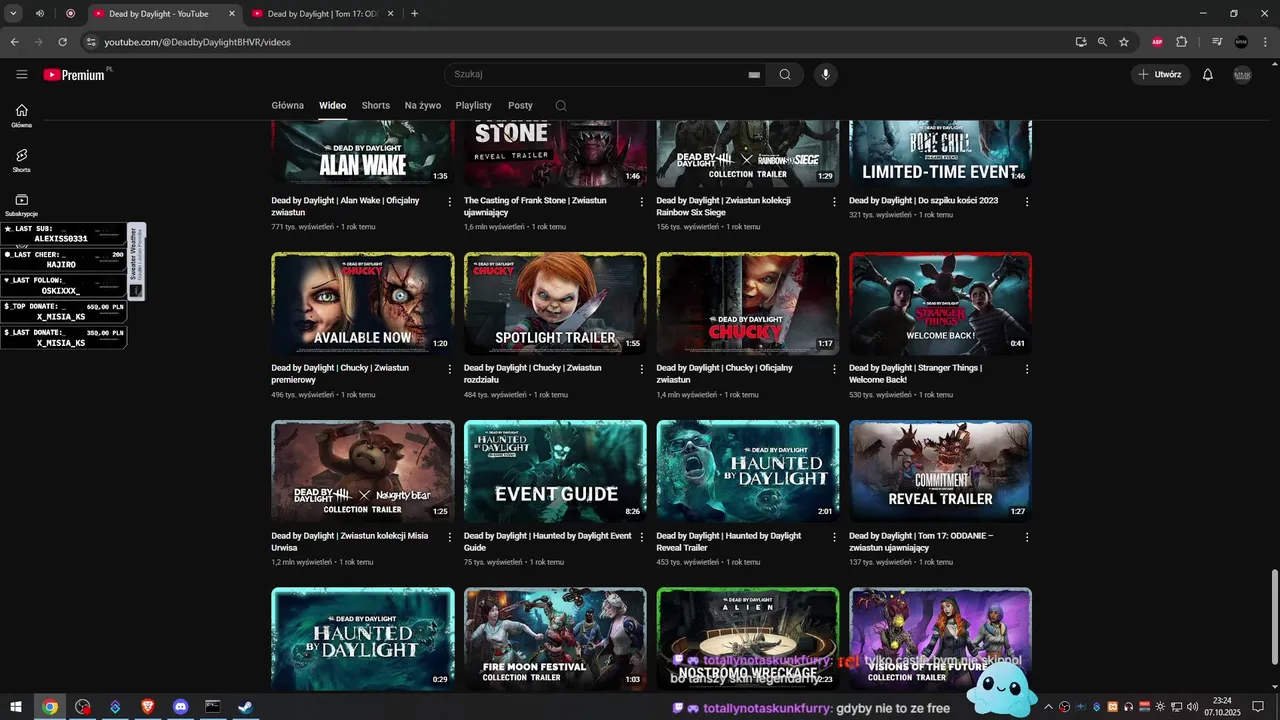Screen dimensions: 1280x720
Task: Play the Chucky Spotlight Trailer thumbnail
Action: tap(555, 304)
